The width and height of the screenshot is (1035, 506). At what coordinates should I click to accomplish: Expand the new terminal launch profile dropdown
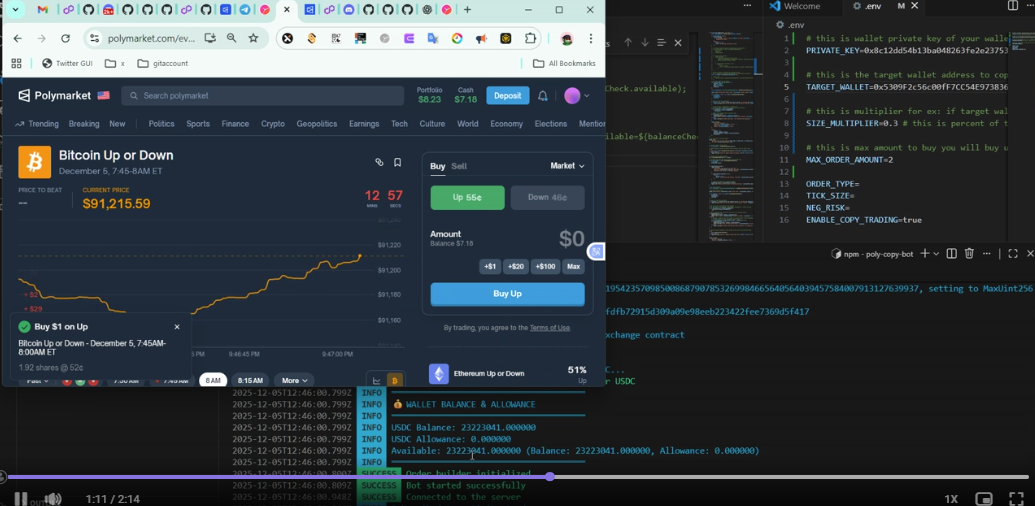[936, 253]
